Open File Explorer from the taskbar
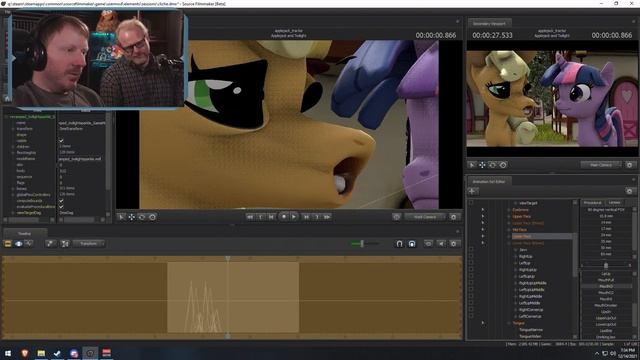Screen dimensions: 640x360 tap(41, 353)
